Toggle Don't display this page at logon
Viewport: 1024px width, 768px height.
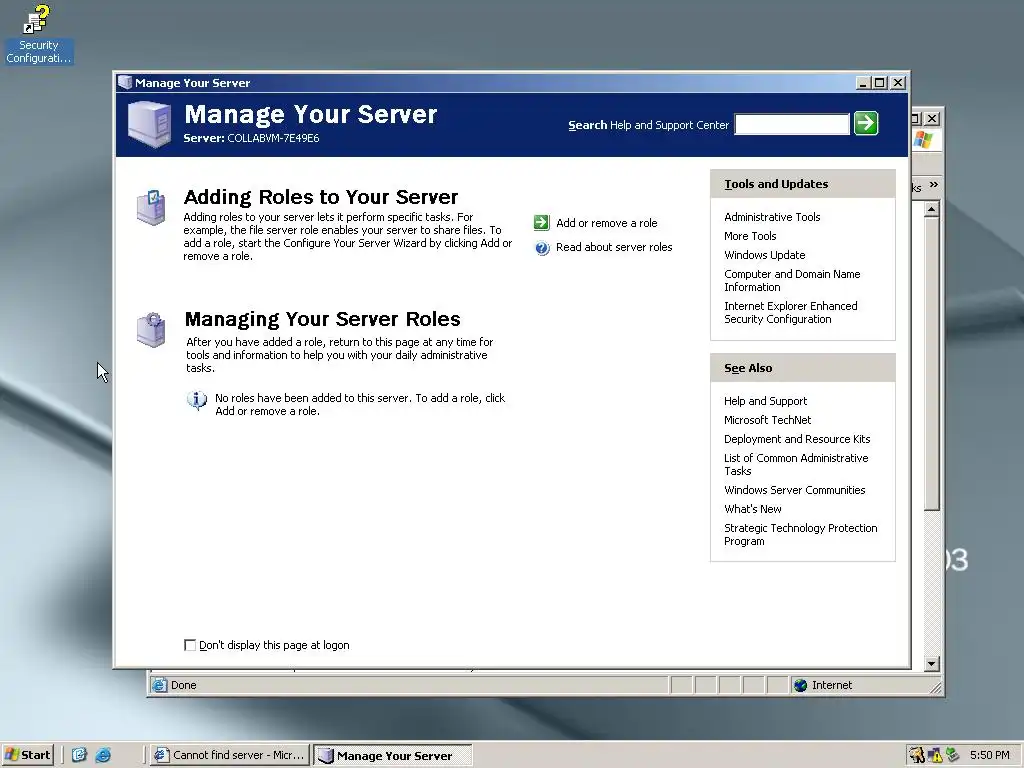pos(190,645)
